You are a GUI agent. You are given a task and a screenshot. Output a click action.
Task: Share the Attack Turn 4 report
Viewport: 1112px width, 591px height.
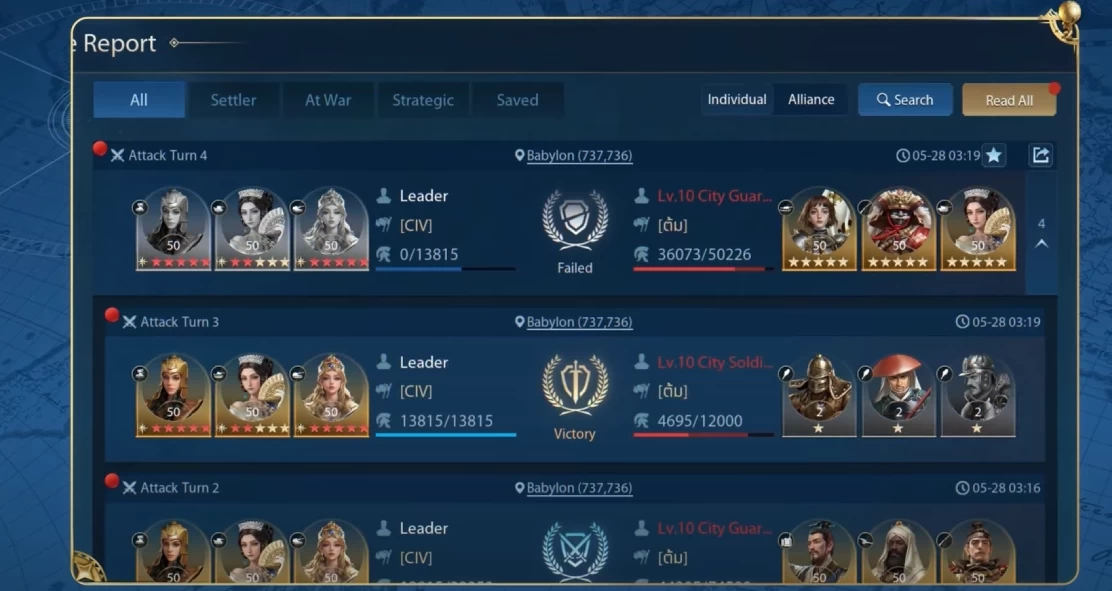click(1040, 155)
